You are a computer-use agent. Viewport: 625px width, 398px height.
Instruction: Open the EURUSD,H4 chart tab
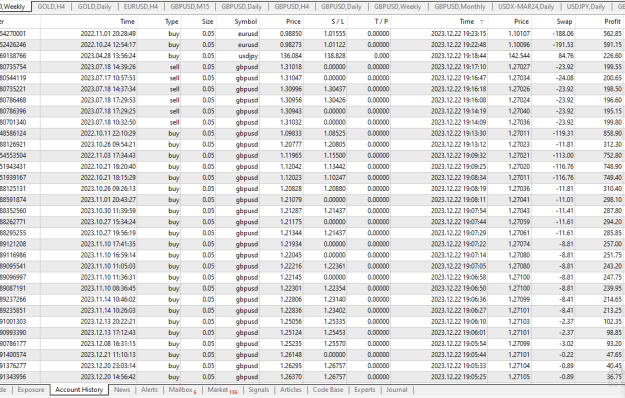tap(141, 7)
